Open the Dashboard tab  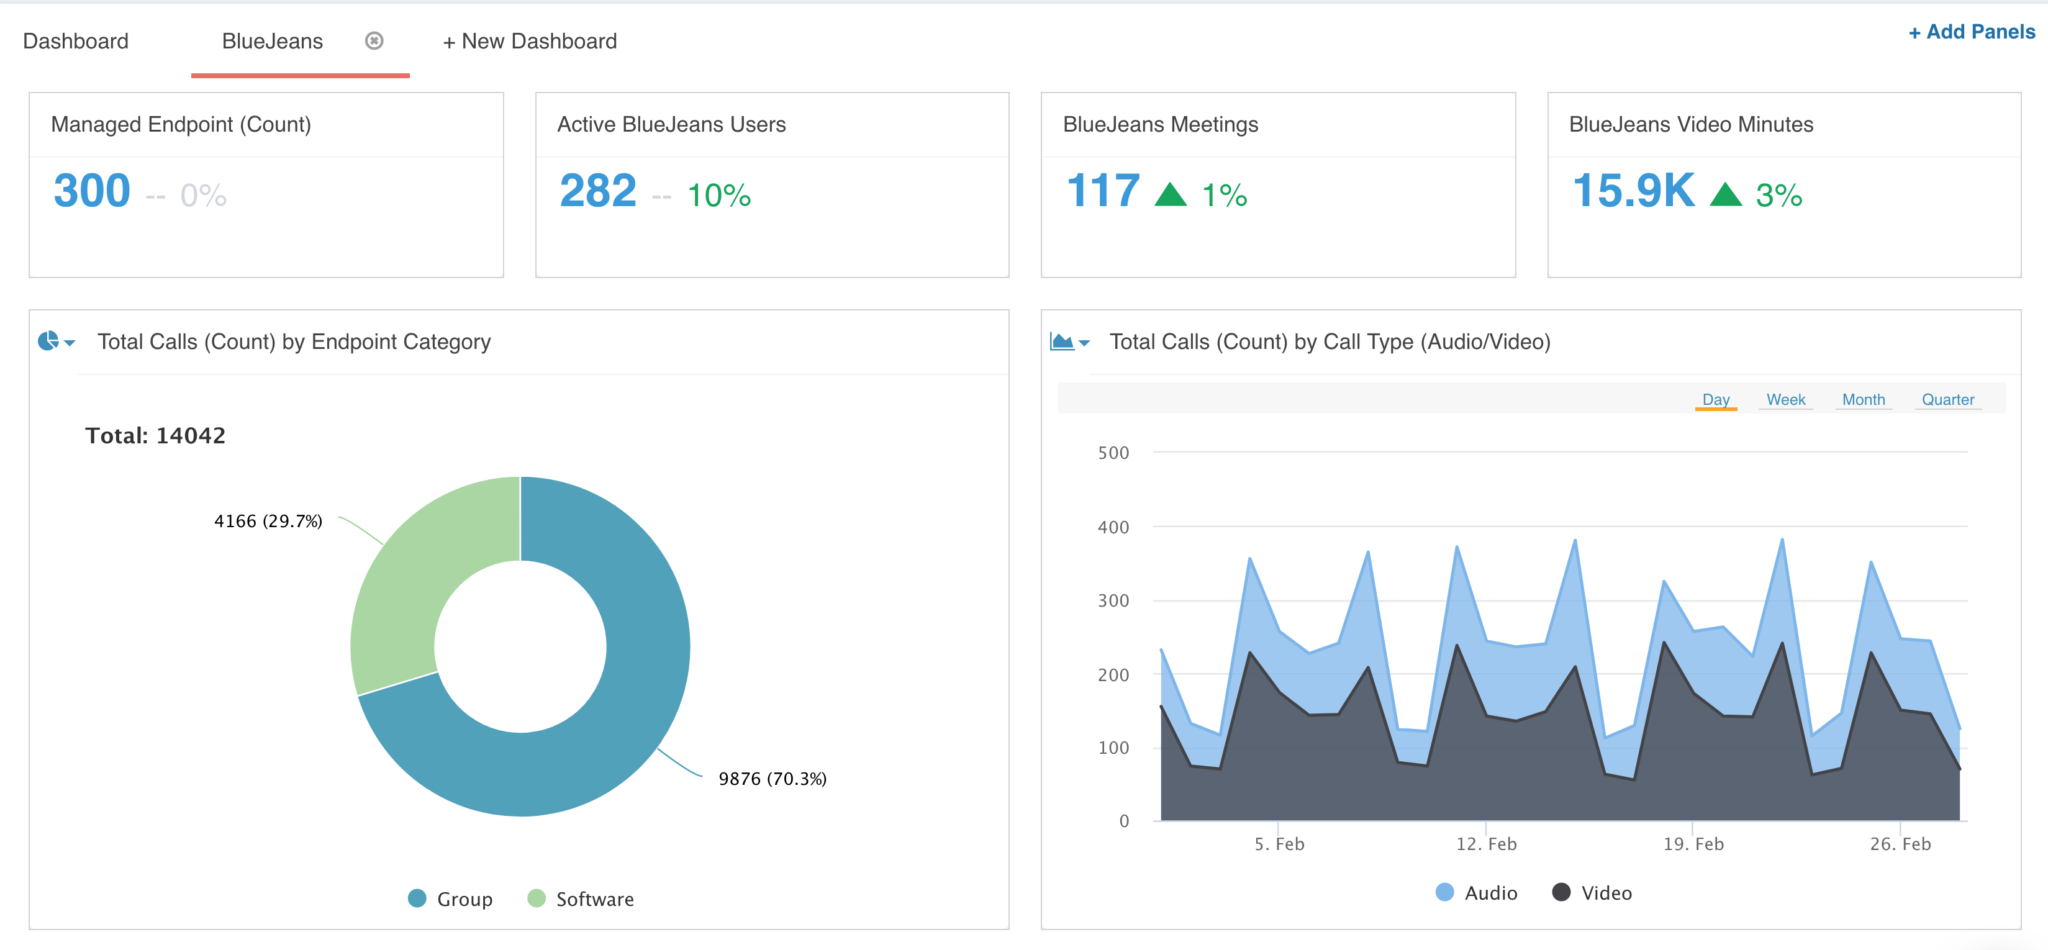click(76, 41)
